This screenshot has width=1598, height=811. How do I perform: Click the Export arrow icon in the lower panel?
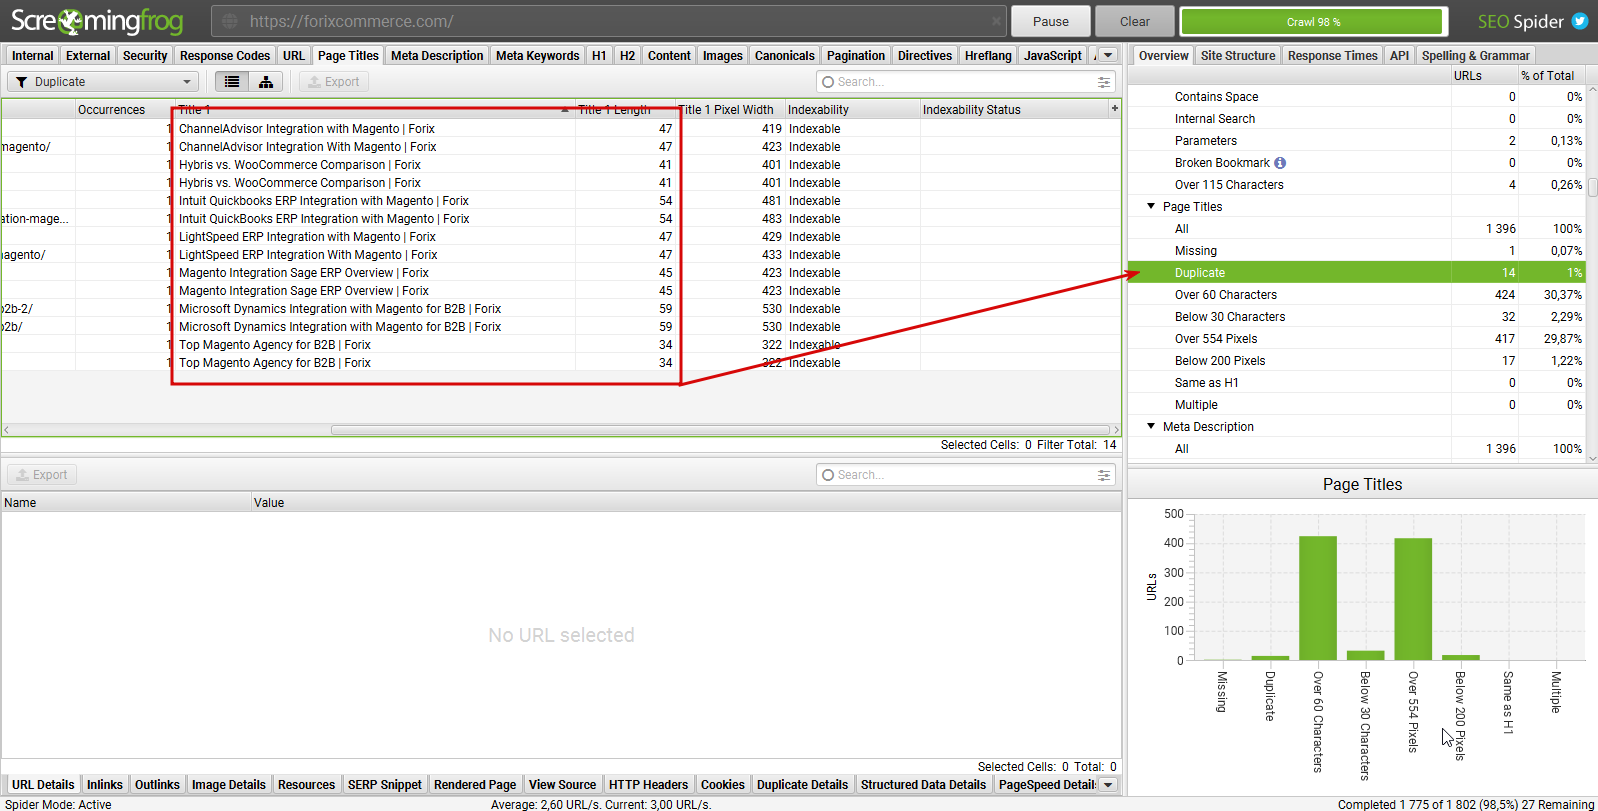click(x=22, y=475)
